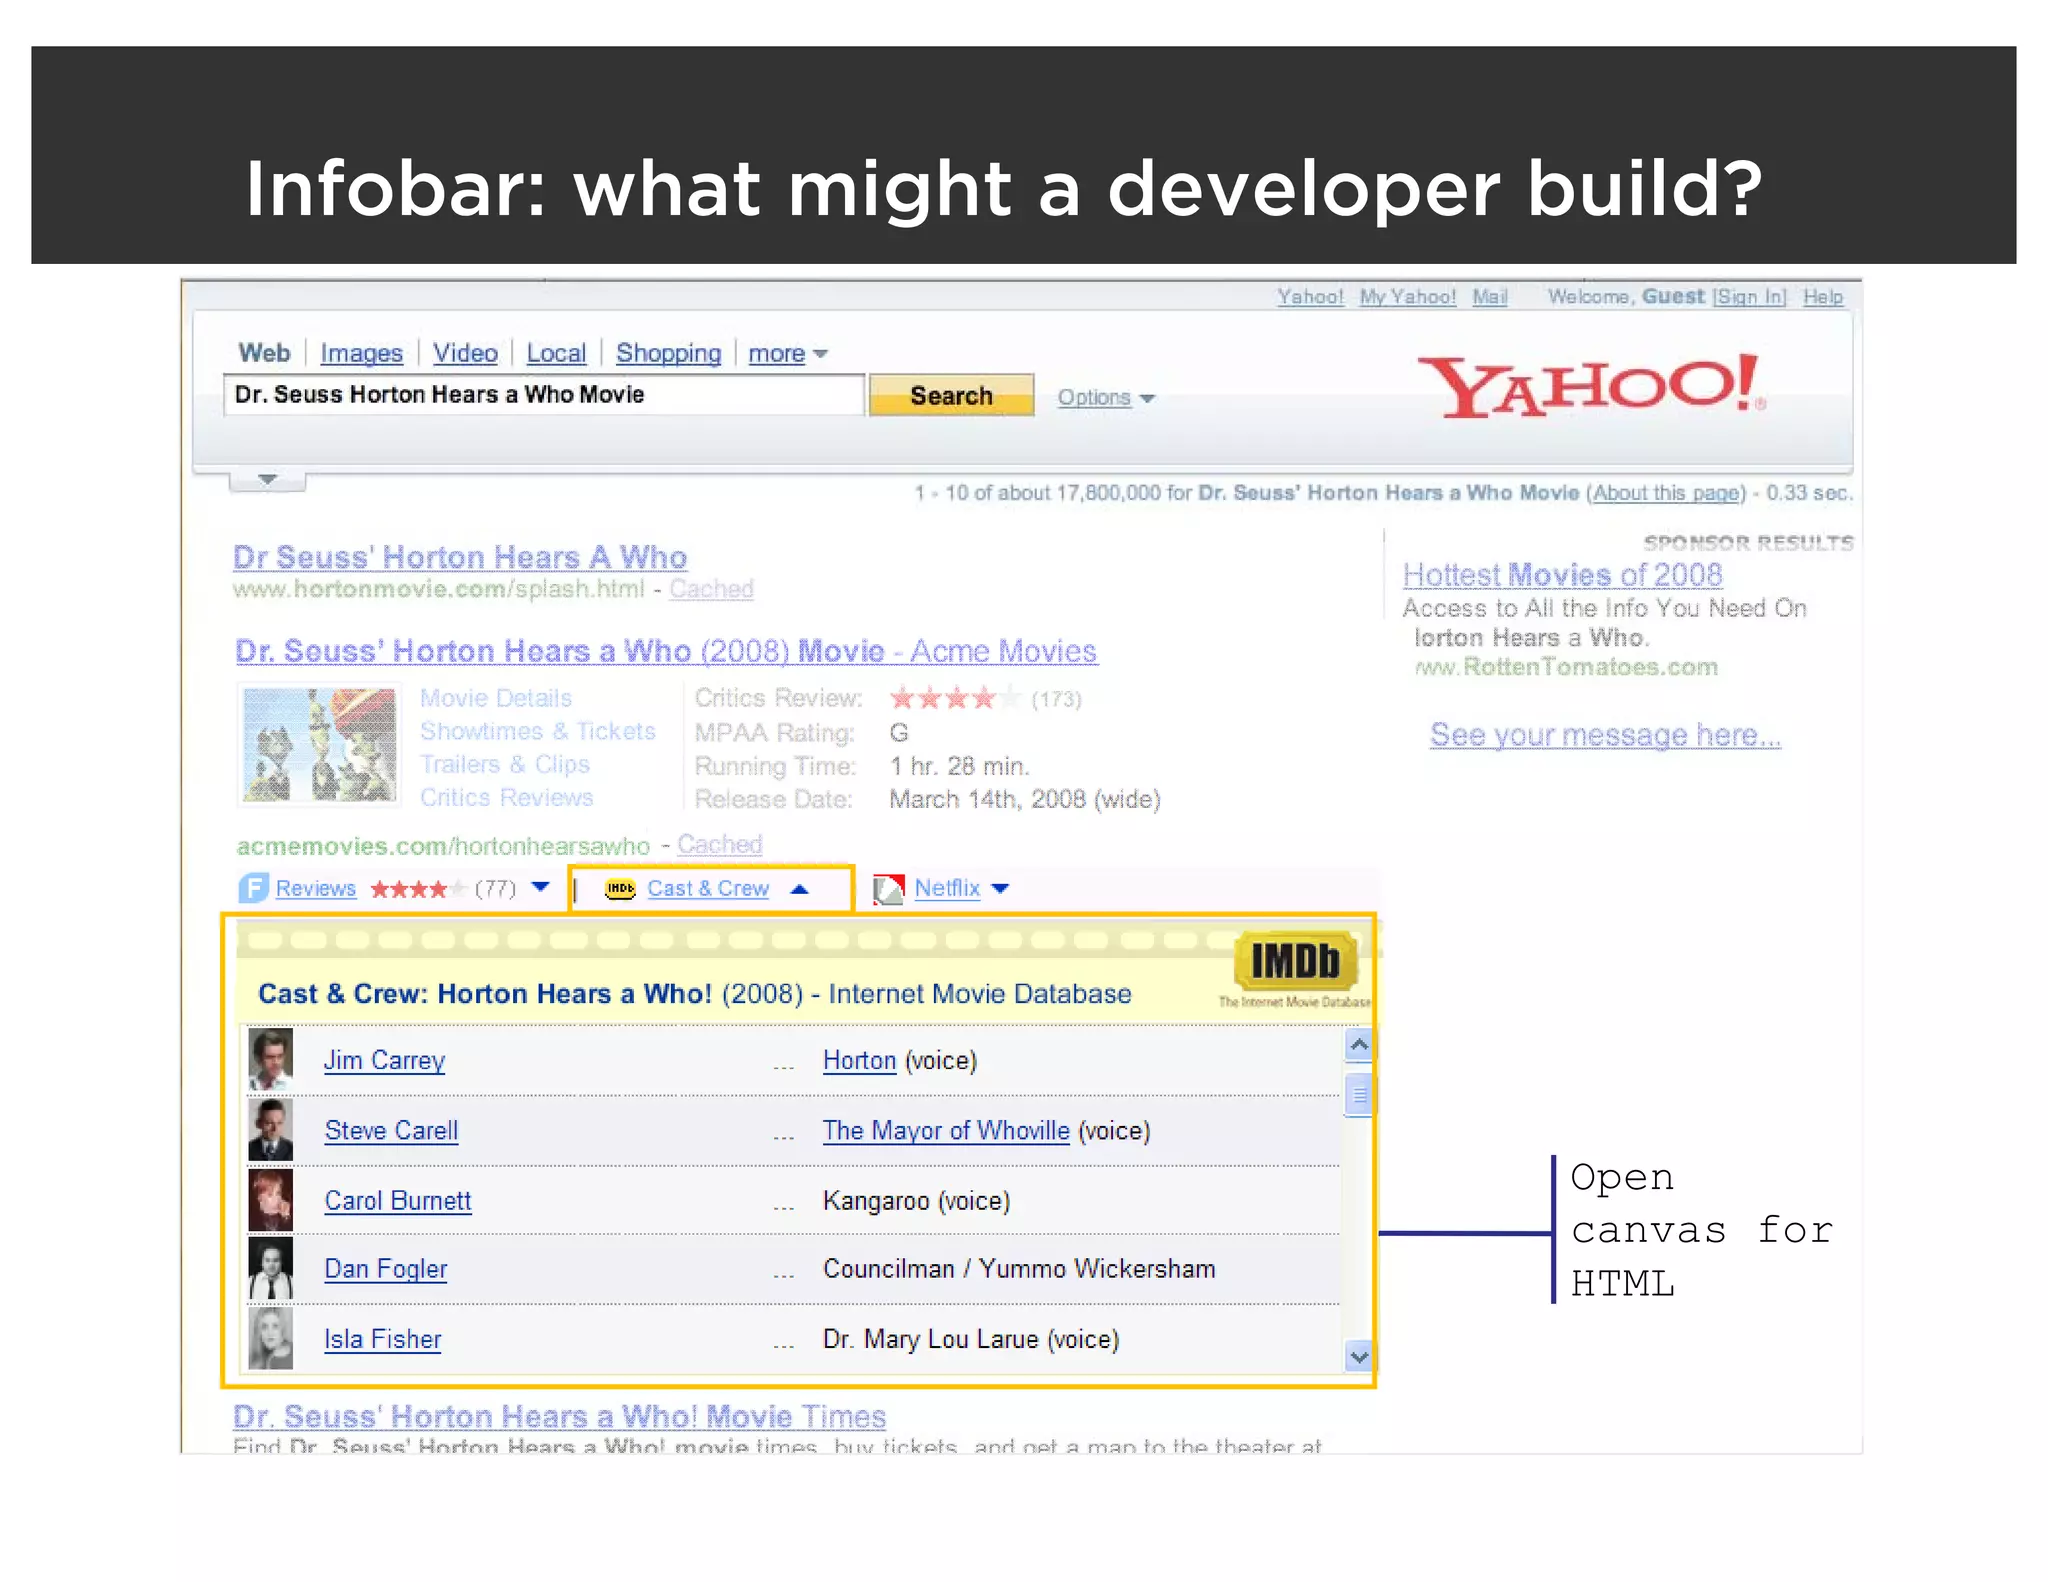Open the Horton character link
Screen dimensions: 2048x1582
pos(859,1060)
